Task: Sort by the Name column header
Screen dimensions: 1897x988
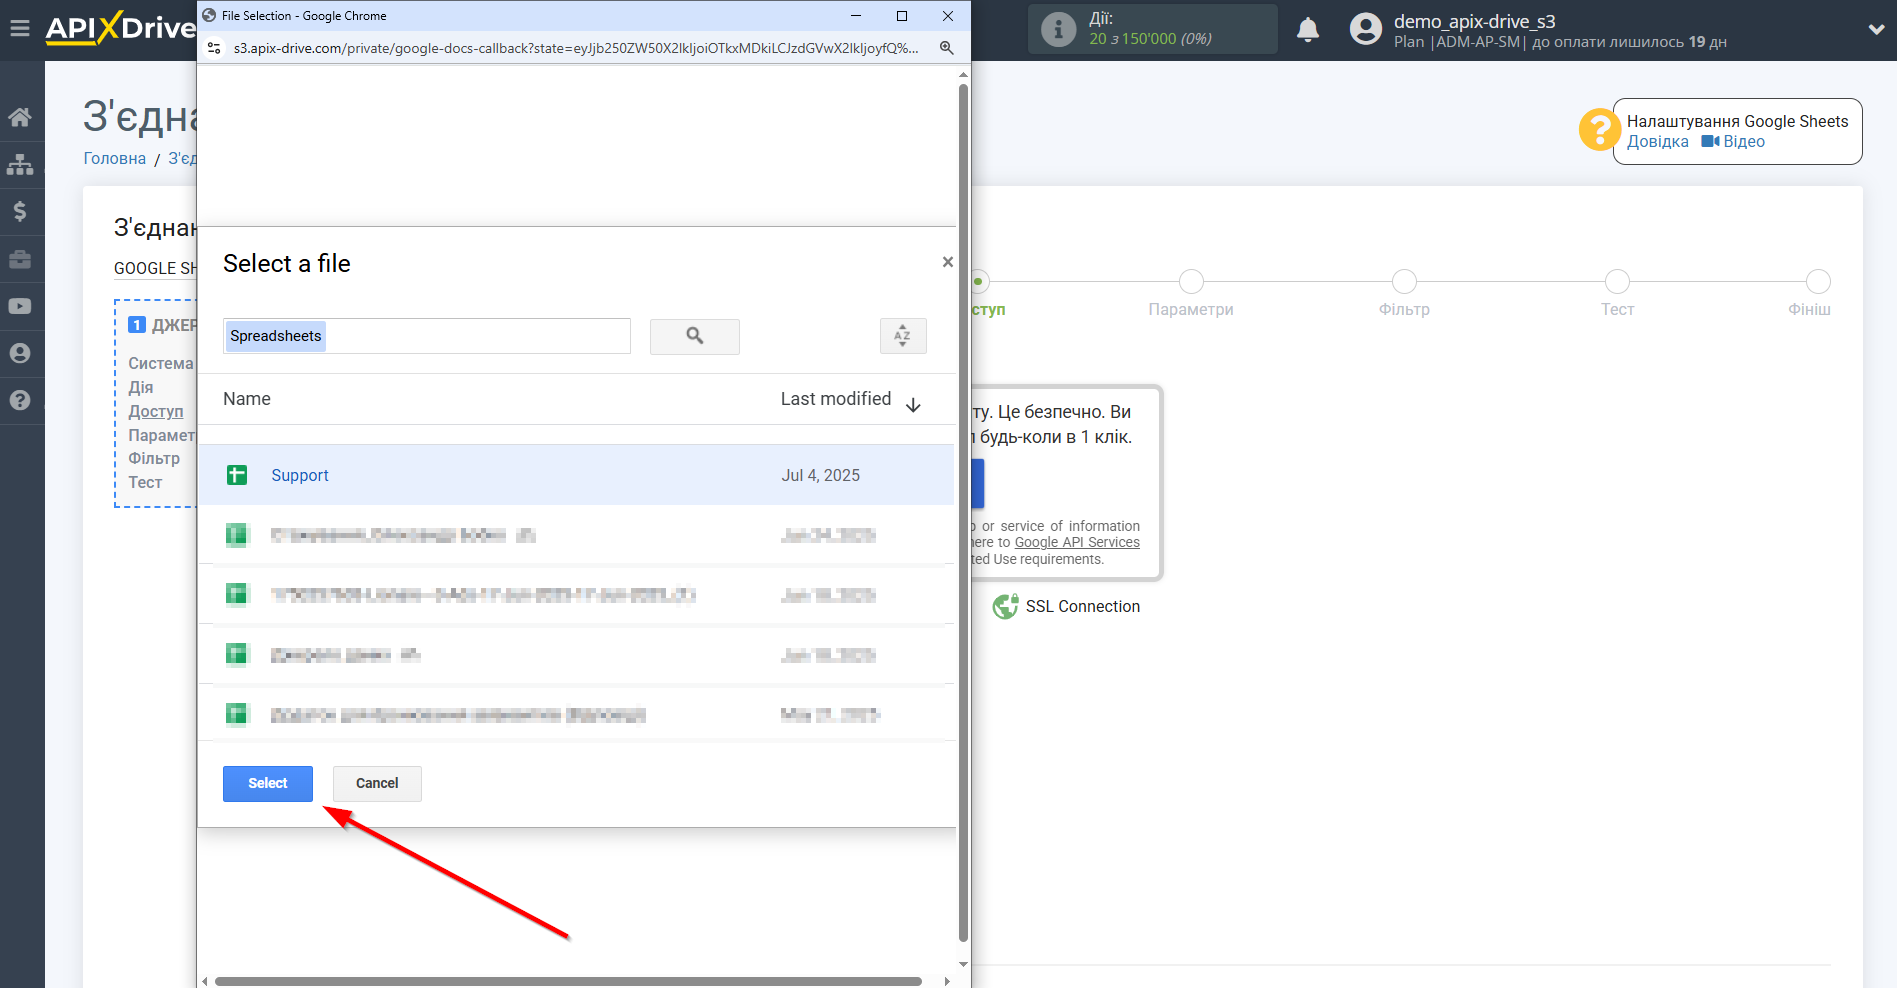Action: click(247, 399)
